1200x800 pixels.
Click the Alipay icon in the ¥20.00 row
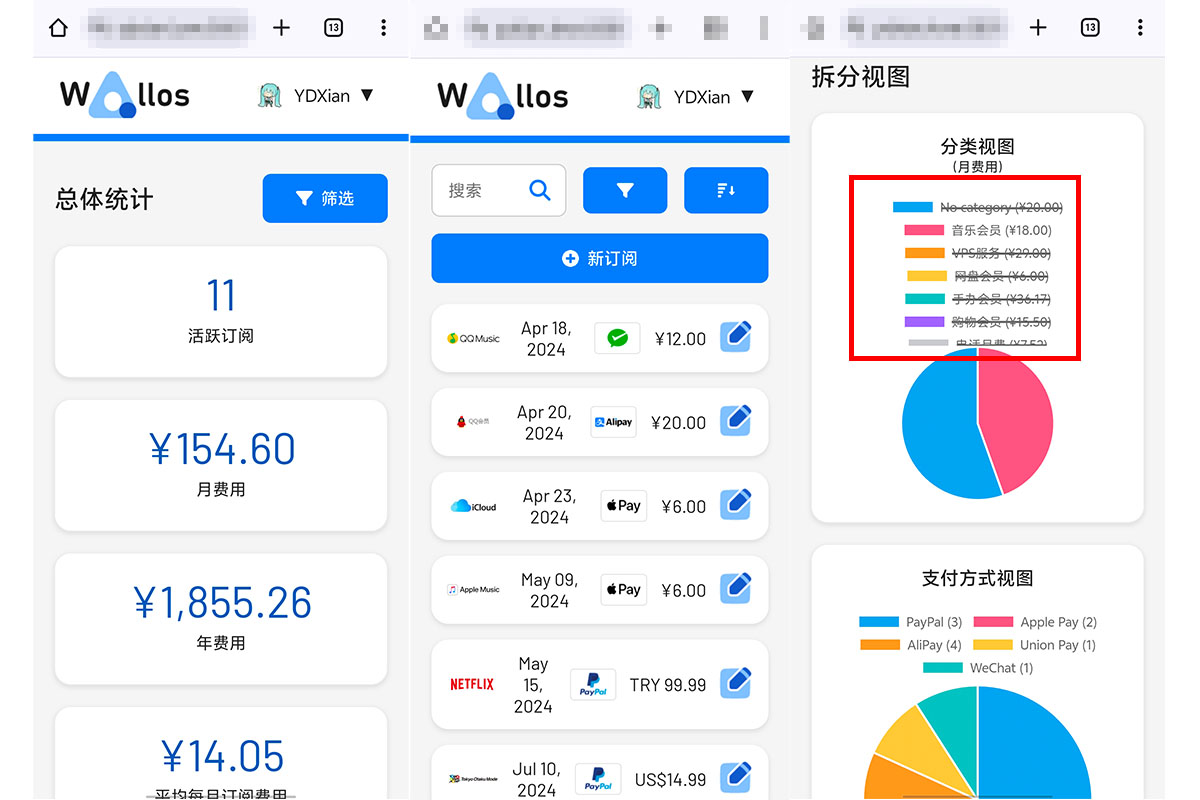(x=613, y=422)
